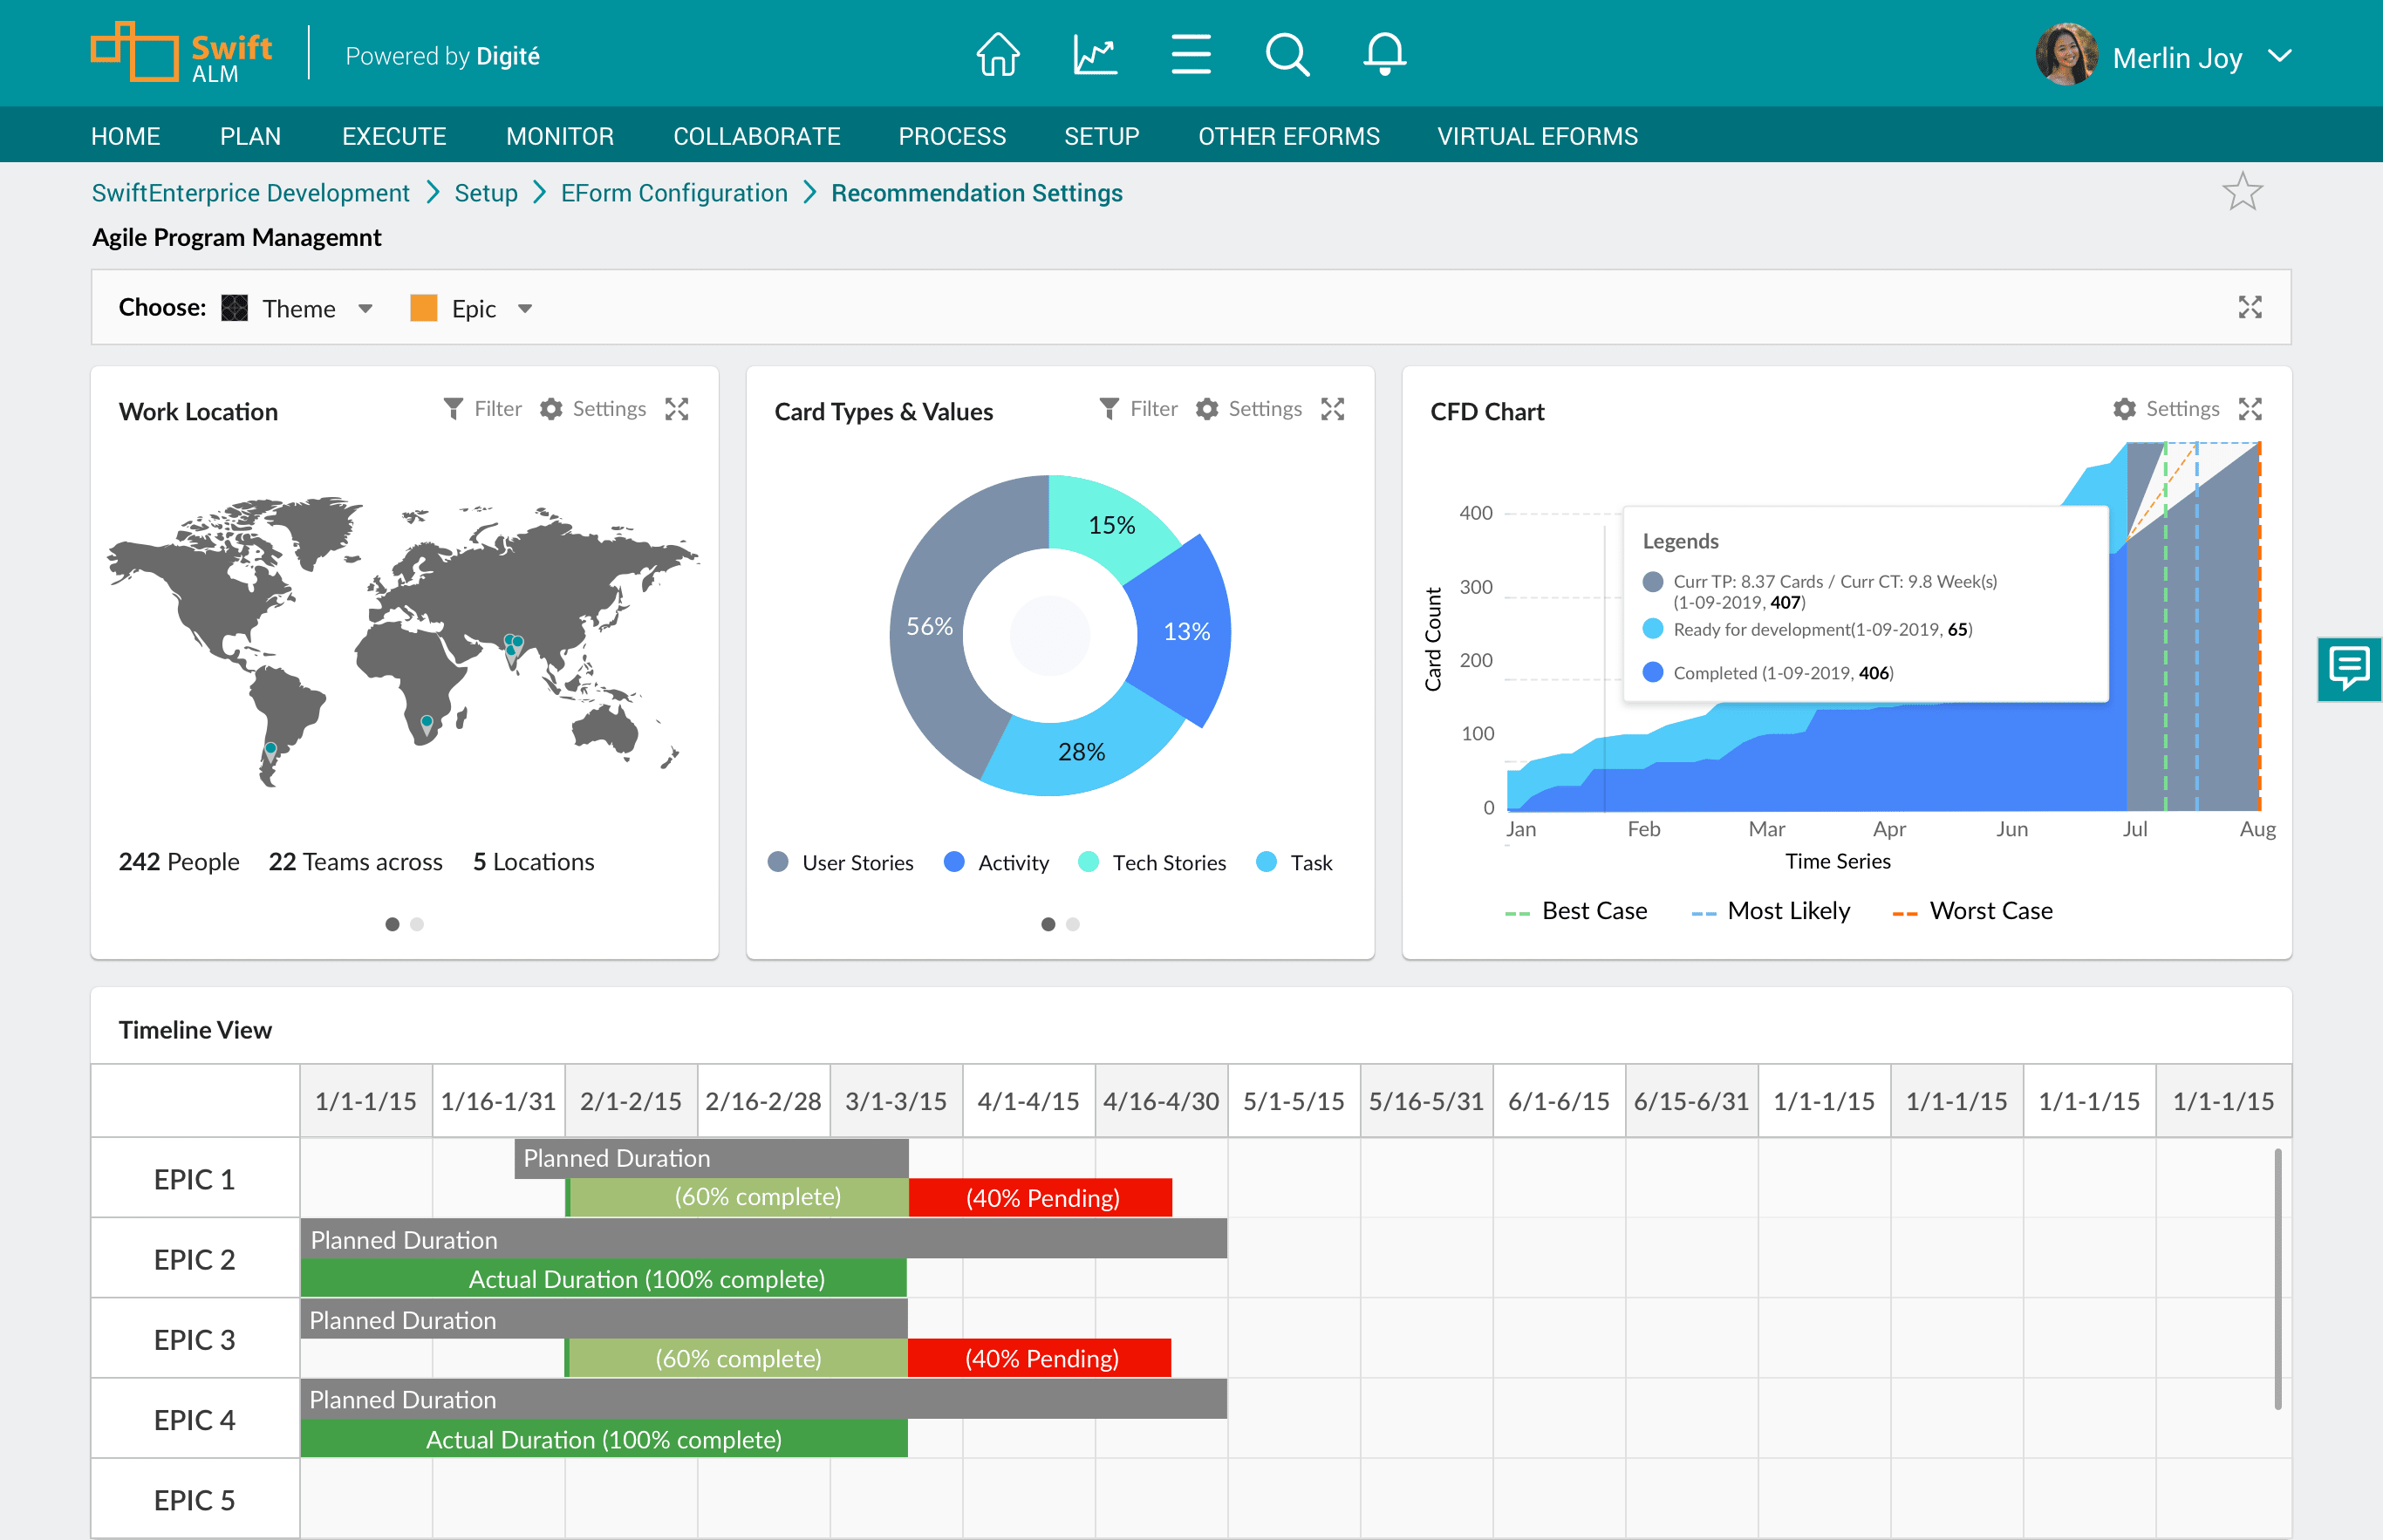Click the search magnifier icon
2383x1540 pixels.
pyautogui.click(x=1287, y=55)
